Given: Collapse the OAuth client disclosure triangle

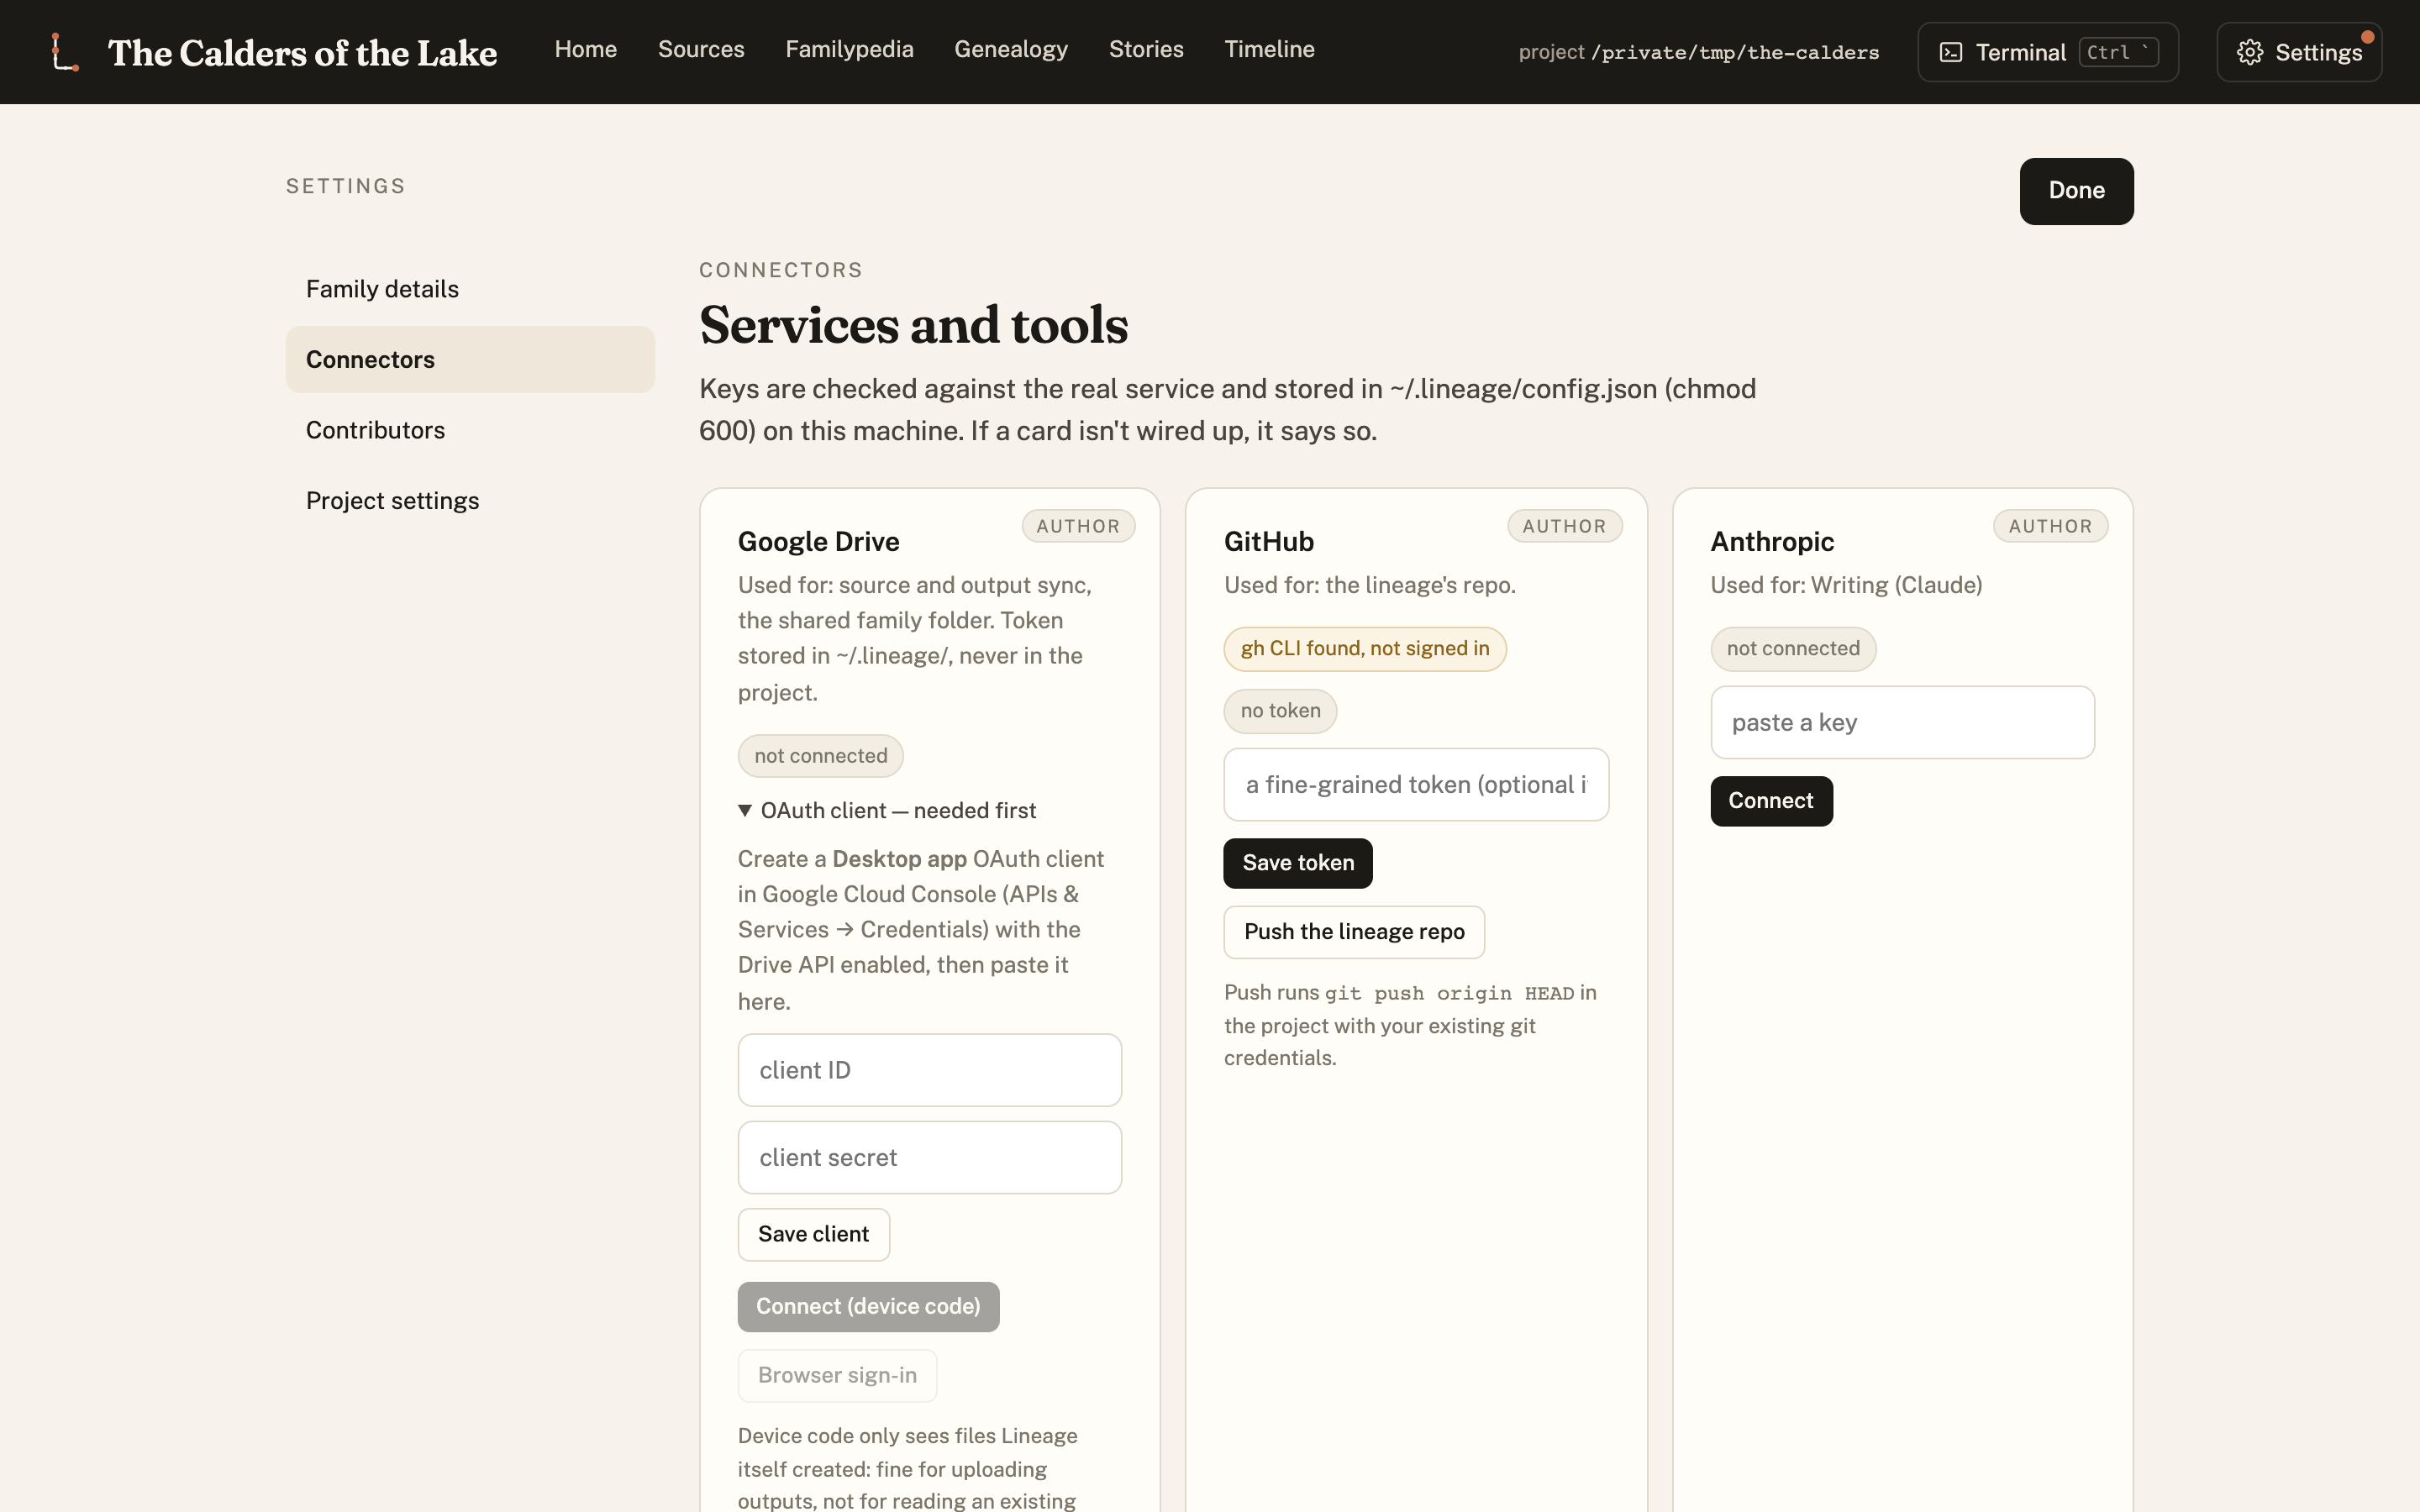Looking at the screenshot, I should [x=745, y=810].
